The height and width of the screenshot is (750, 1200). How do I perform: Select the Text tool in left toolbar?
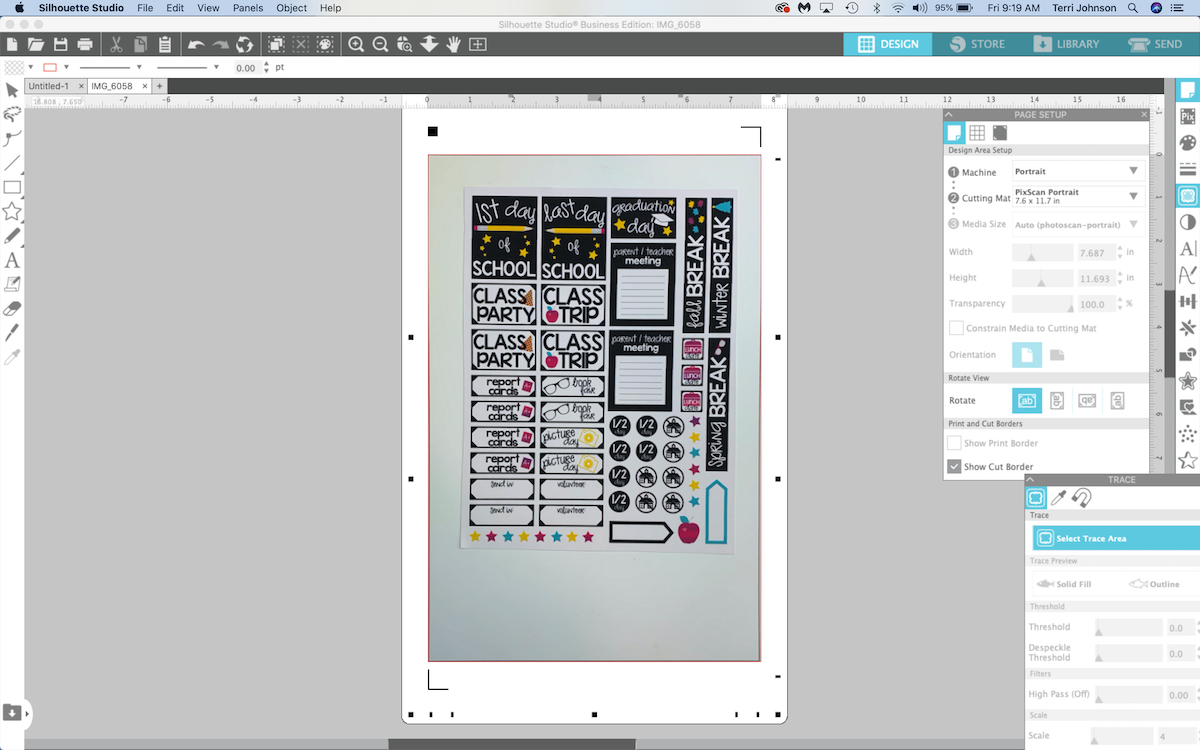(x=12, y=260)
